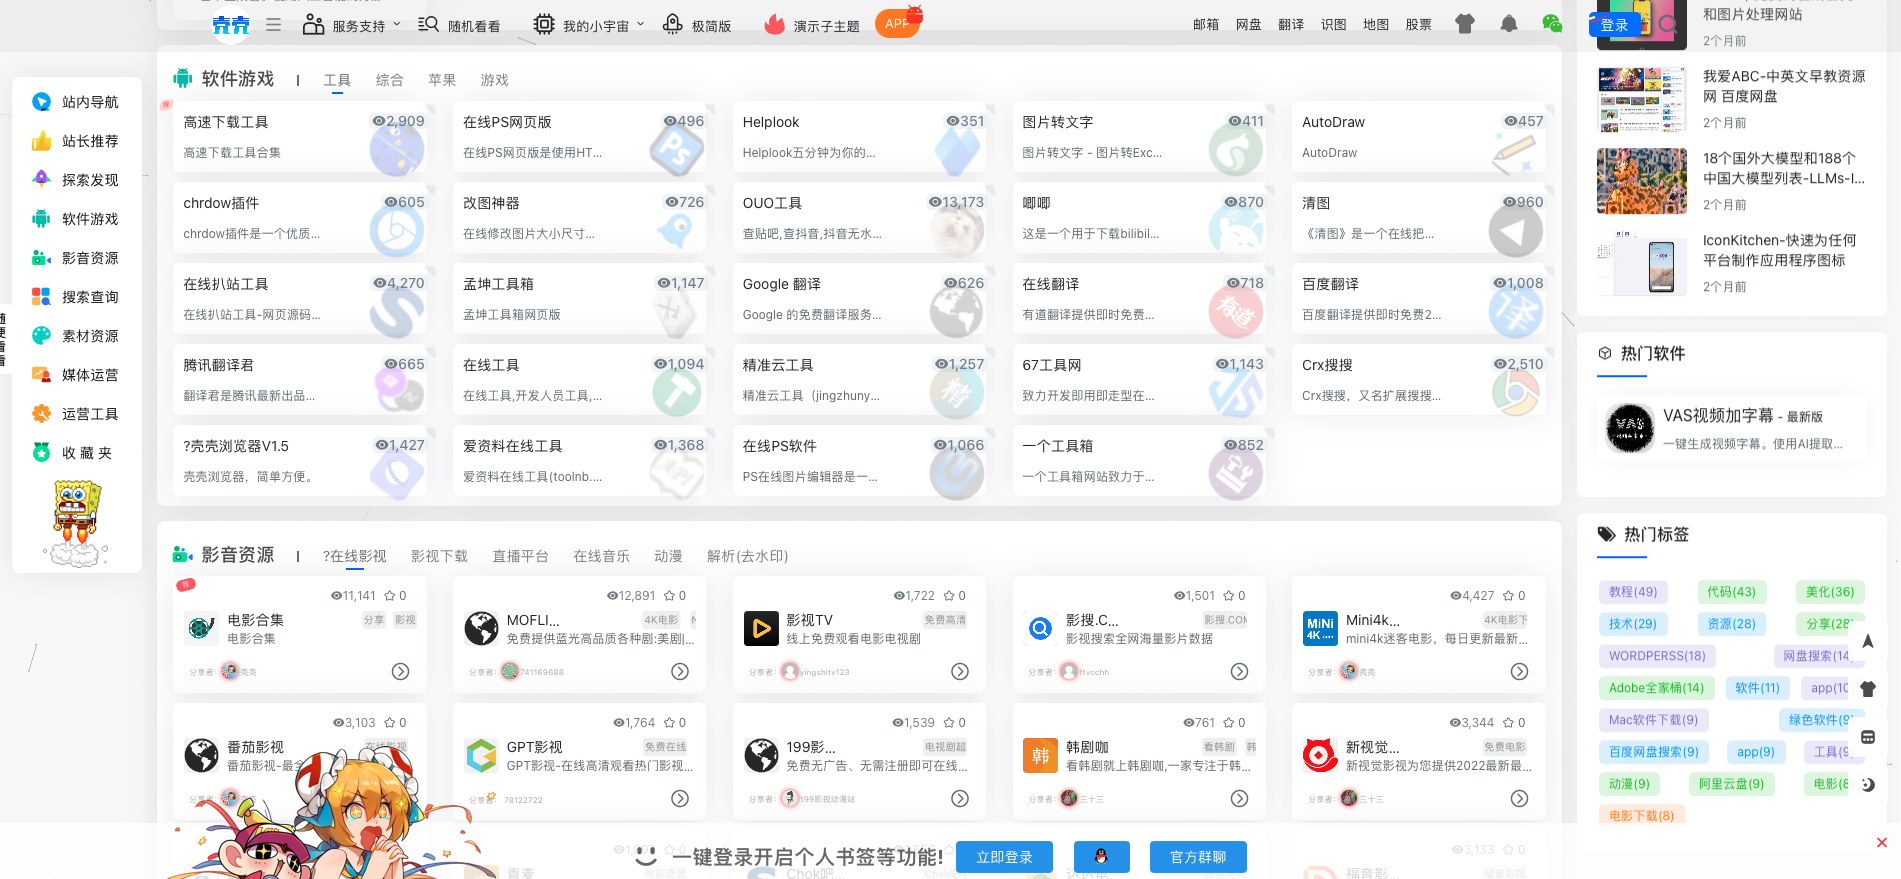Click the QQ penguin button in bottom bar
Viewport: 1901px width, 879px height.
[1101, 857]
